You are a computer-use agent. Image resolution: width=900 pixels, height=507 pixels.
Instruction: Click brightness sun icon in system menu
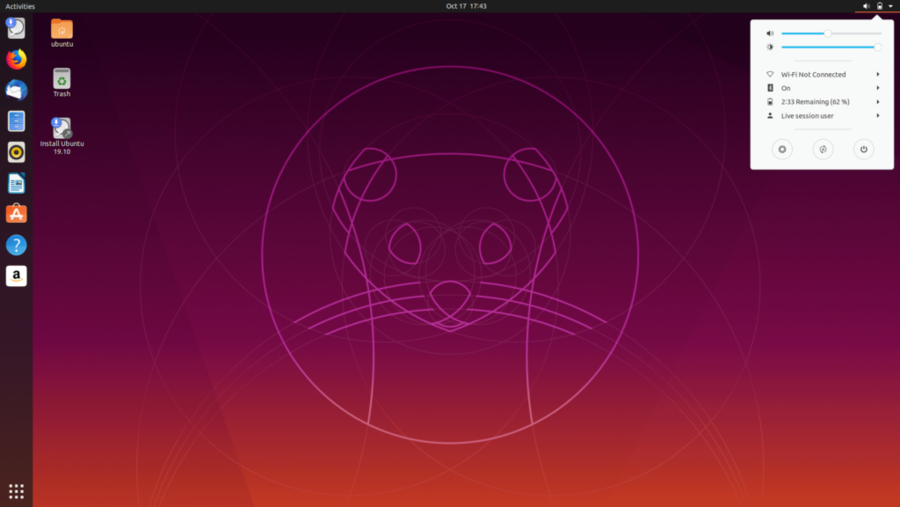click(770, 47)
